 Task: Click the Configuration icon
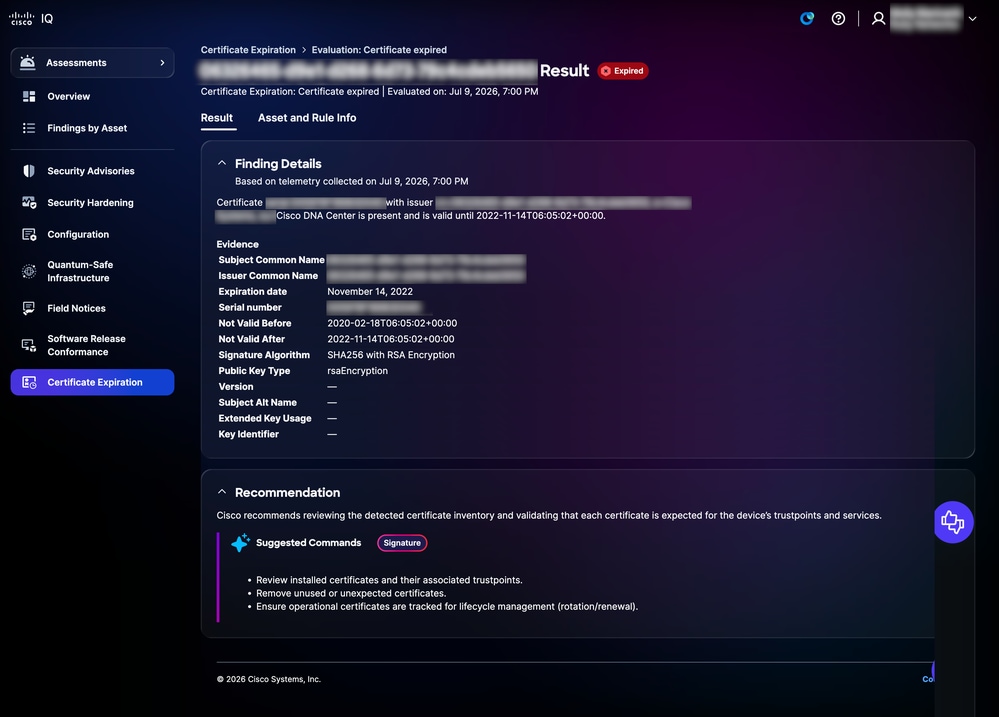pos(29,235)
